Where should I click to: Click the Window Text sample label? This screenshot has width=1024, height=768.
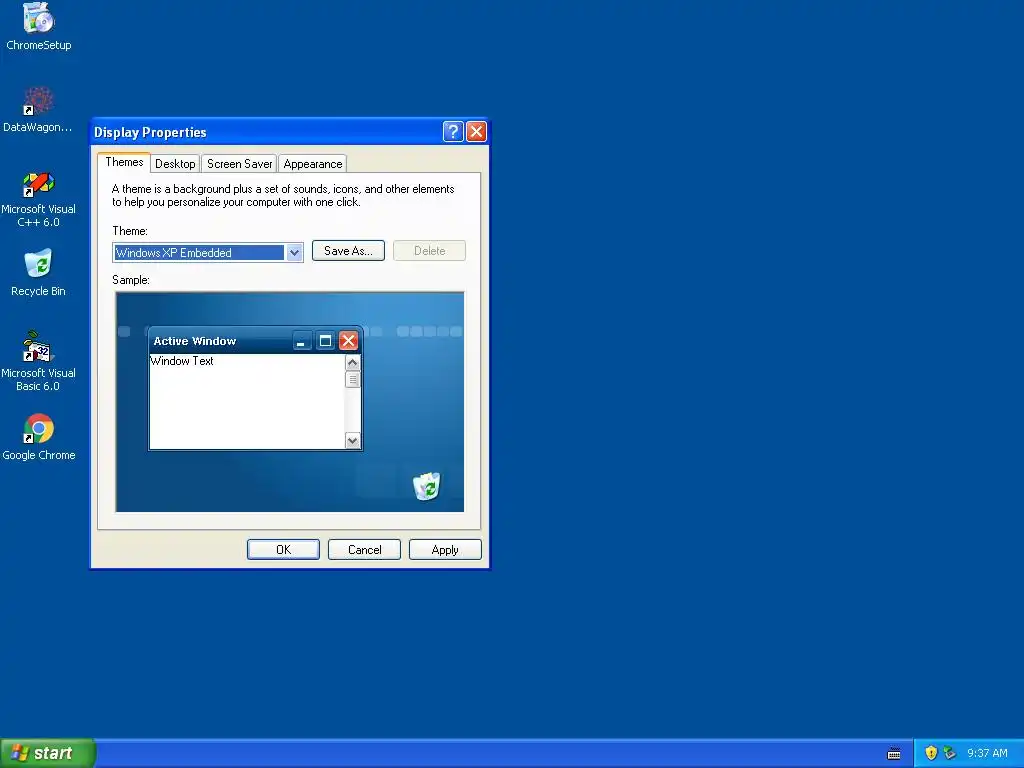(x=182, y=360)
